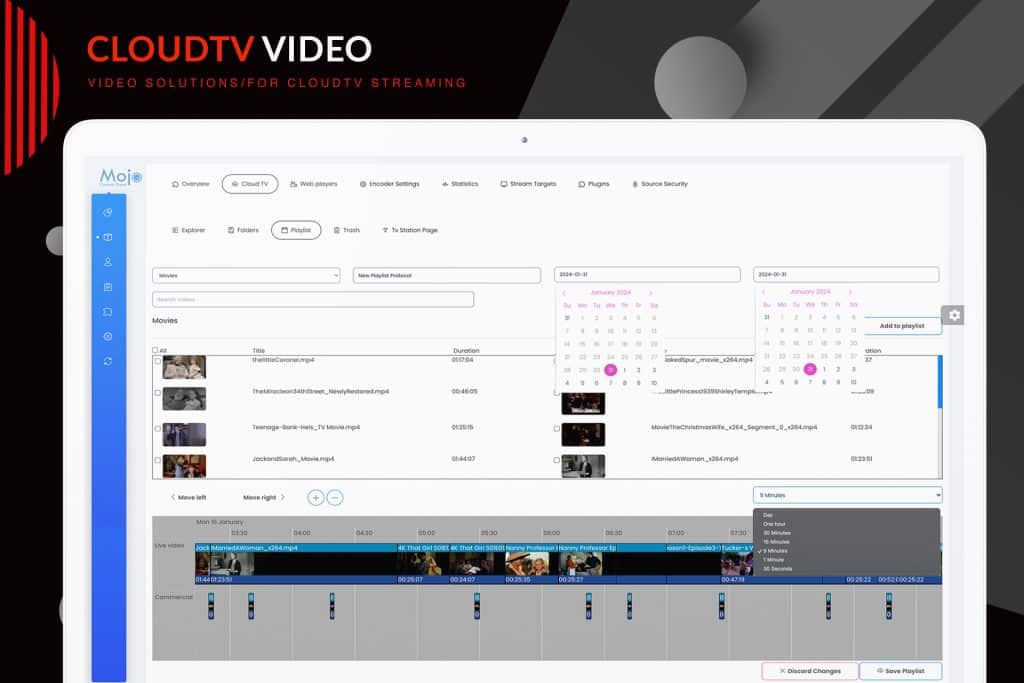The width and height of the screenshot is (1024, 683).
Task: Choose Day in the zoom list
Action: tap(767, 515)
